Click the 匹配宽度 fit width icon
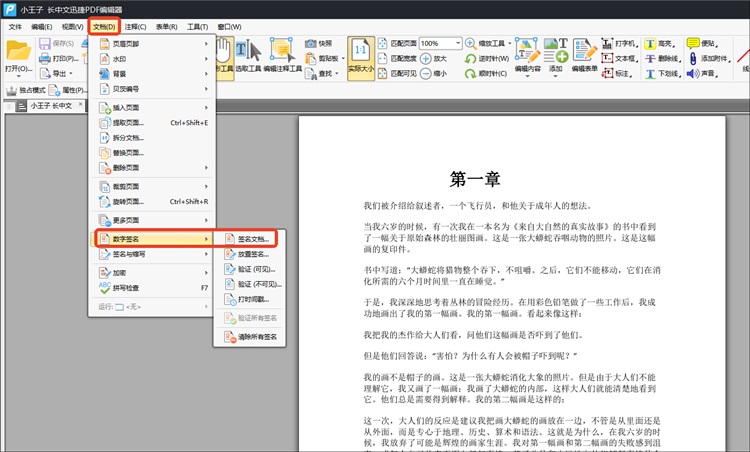This screenshot has height=452, width=750. [383, 58]
